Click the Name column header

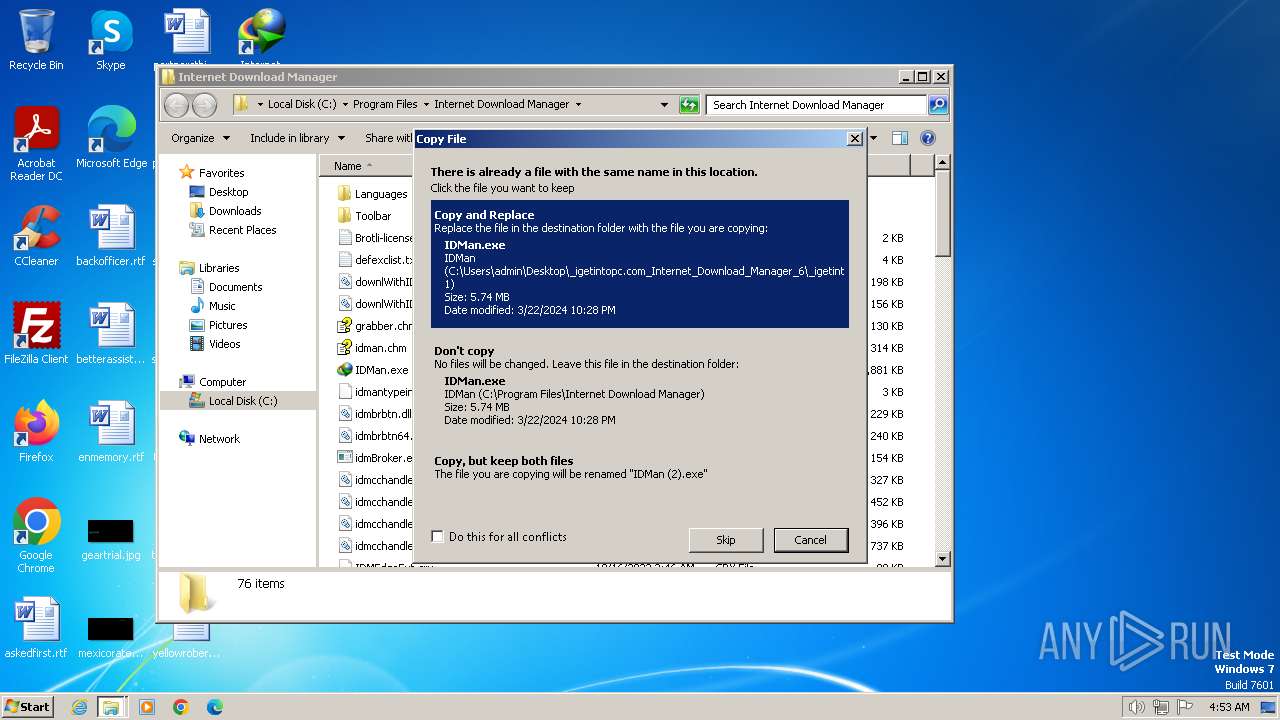click(367, 166)
